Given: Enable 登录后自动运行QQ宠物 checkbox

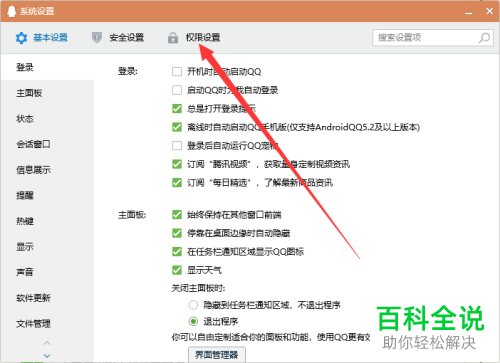Looking at the screenshot, I should click(x=177, y=146).
